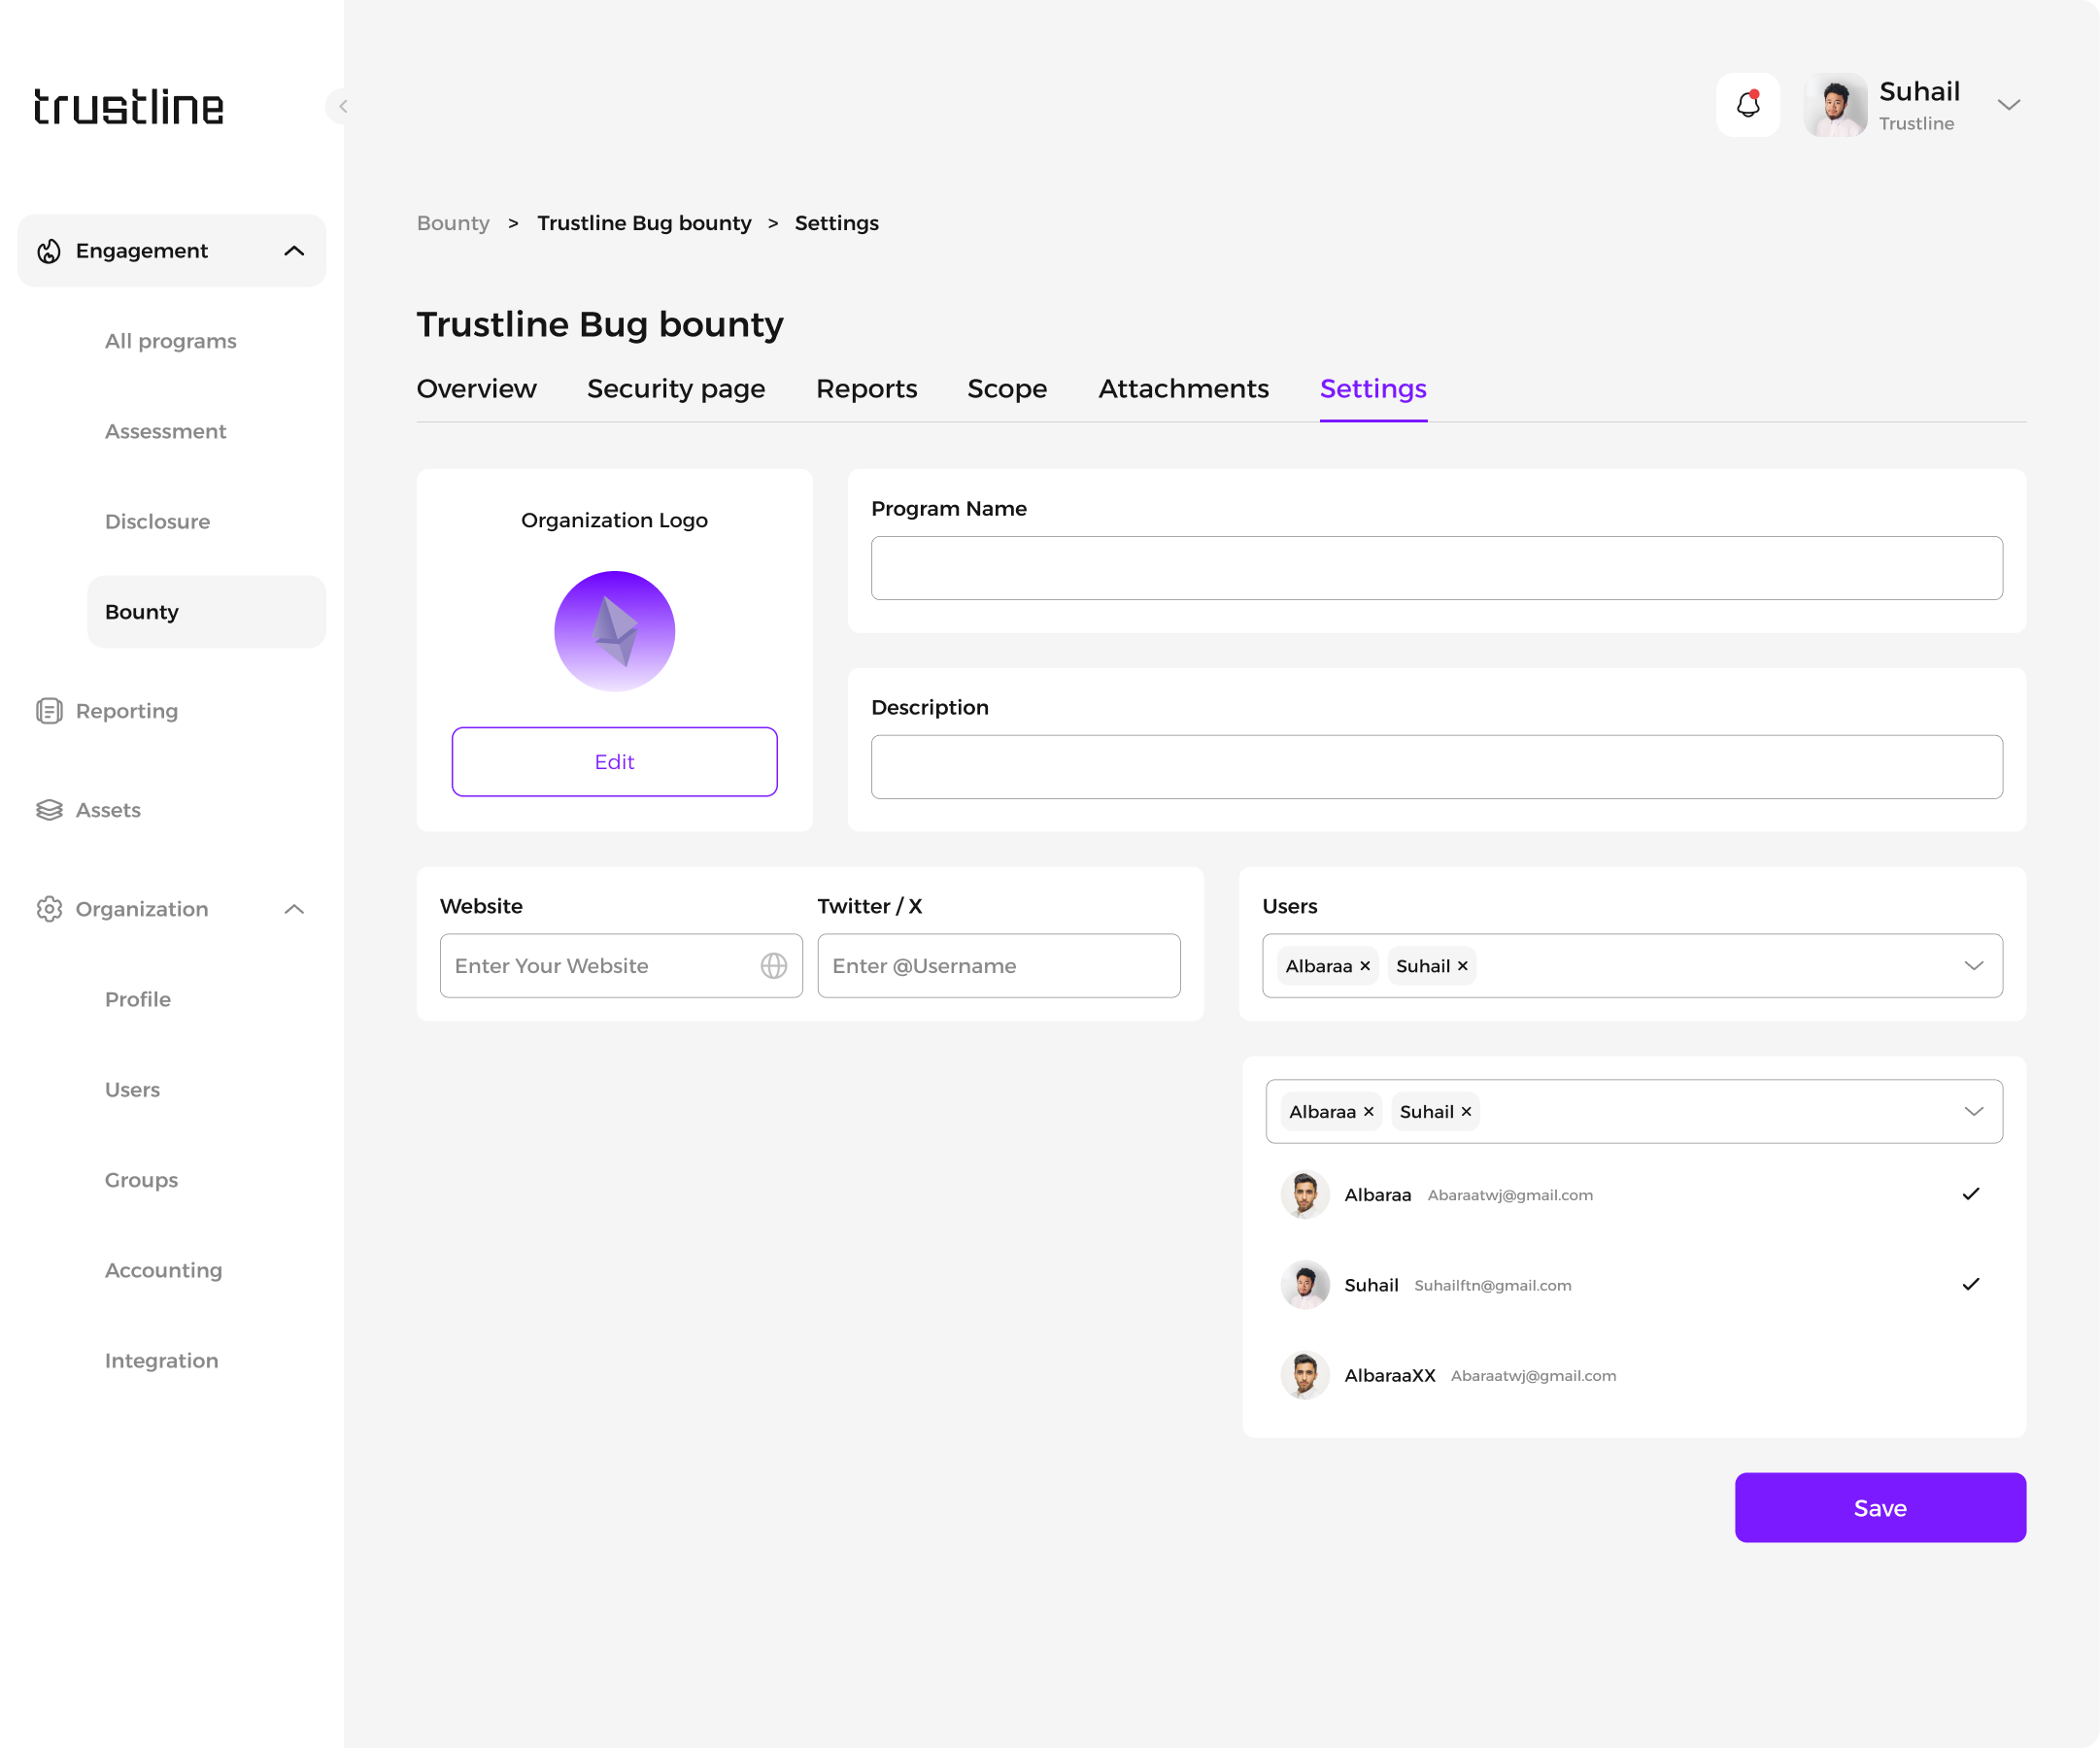
Task: Collapse the Organization section
Action: coord(293,909)
